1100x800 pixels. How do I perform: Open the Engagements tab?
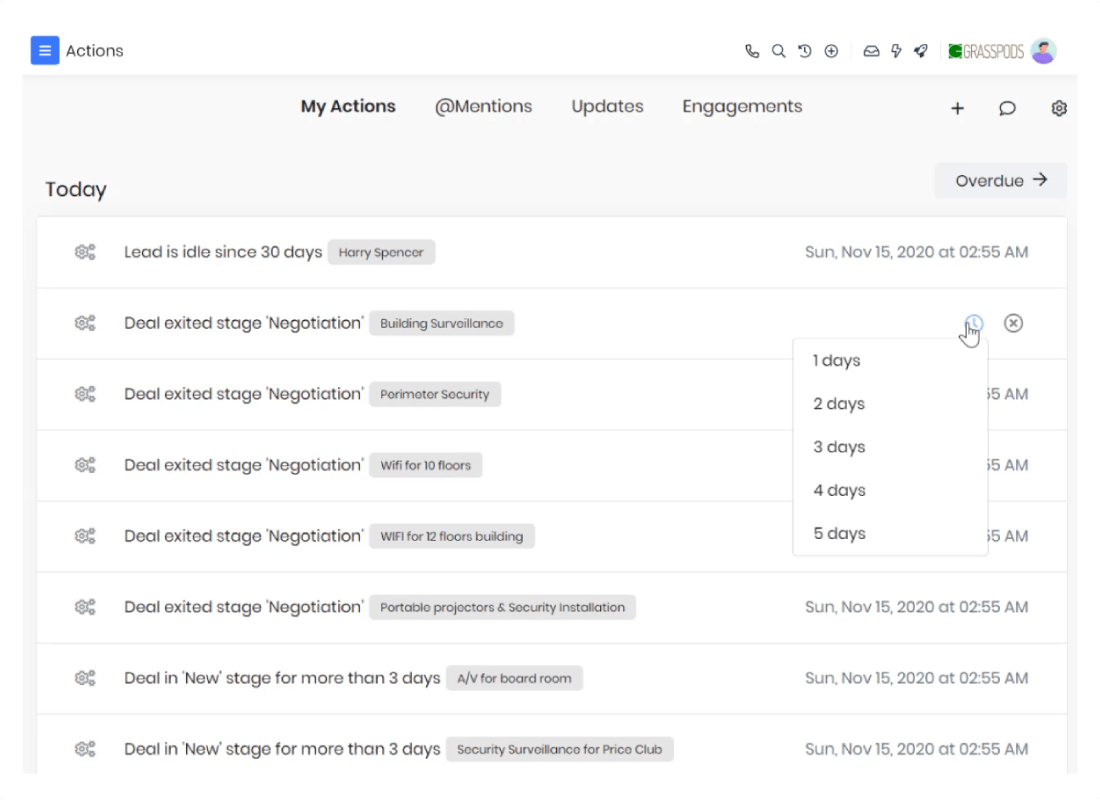[x=742, y=107]
